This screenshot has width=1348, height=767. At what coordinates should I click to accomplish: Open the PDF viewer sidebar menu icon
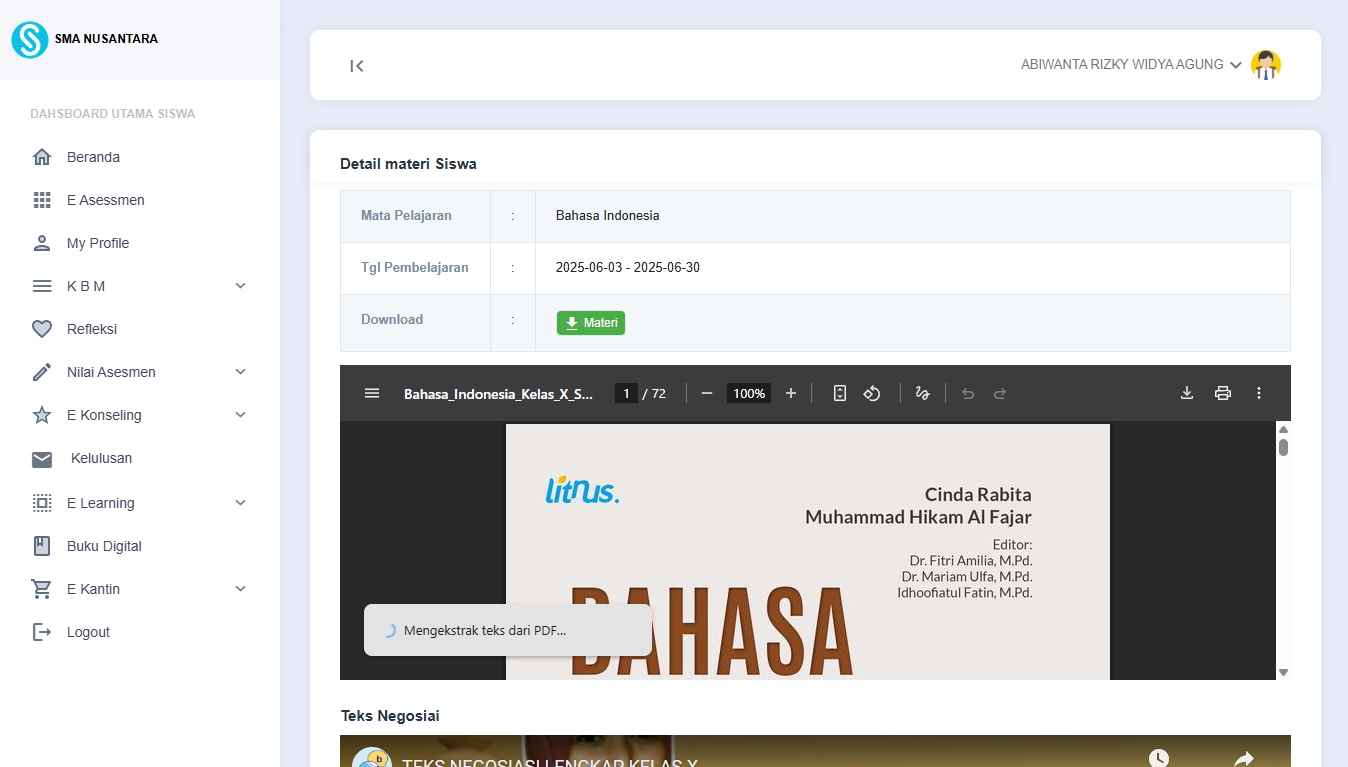(372, 393)
